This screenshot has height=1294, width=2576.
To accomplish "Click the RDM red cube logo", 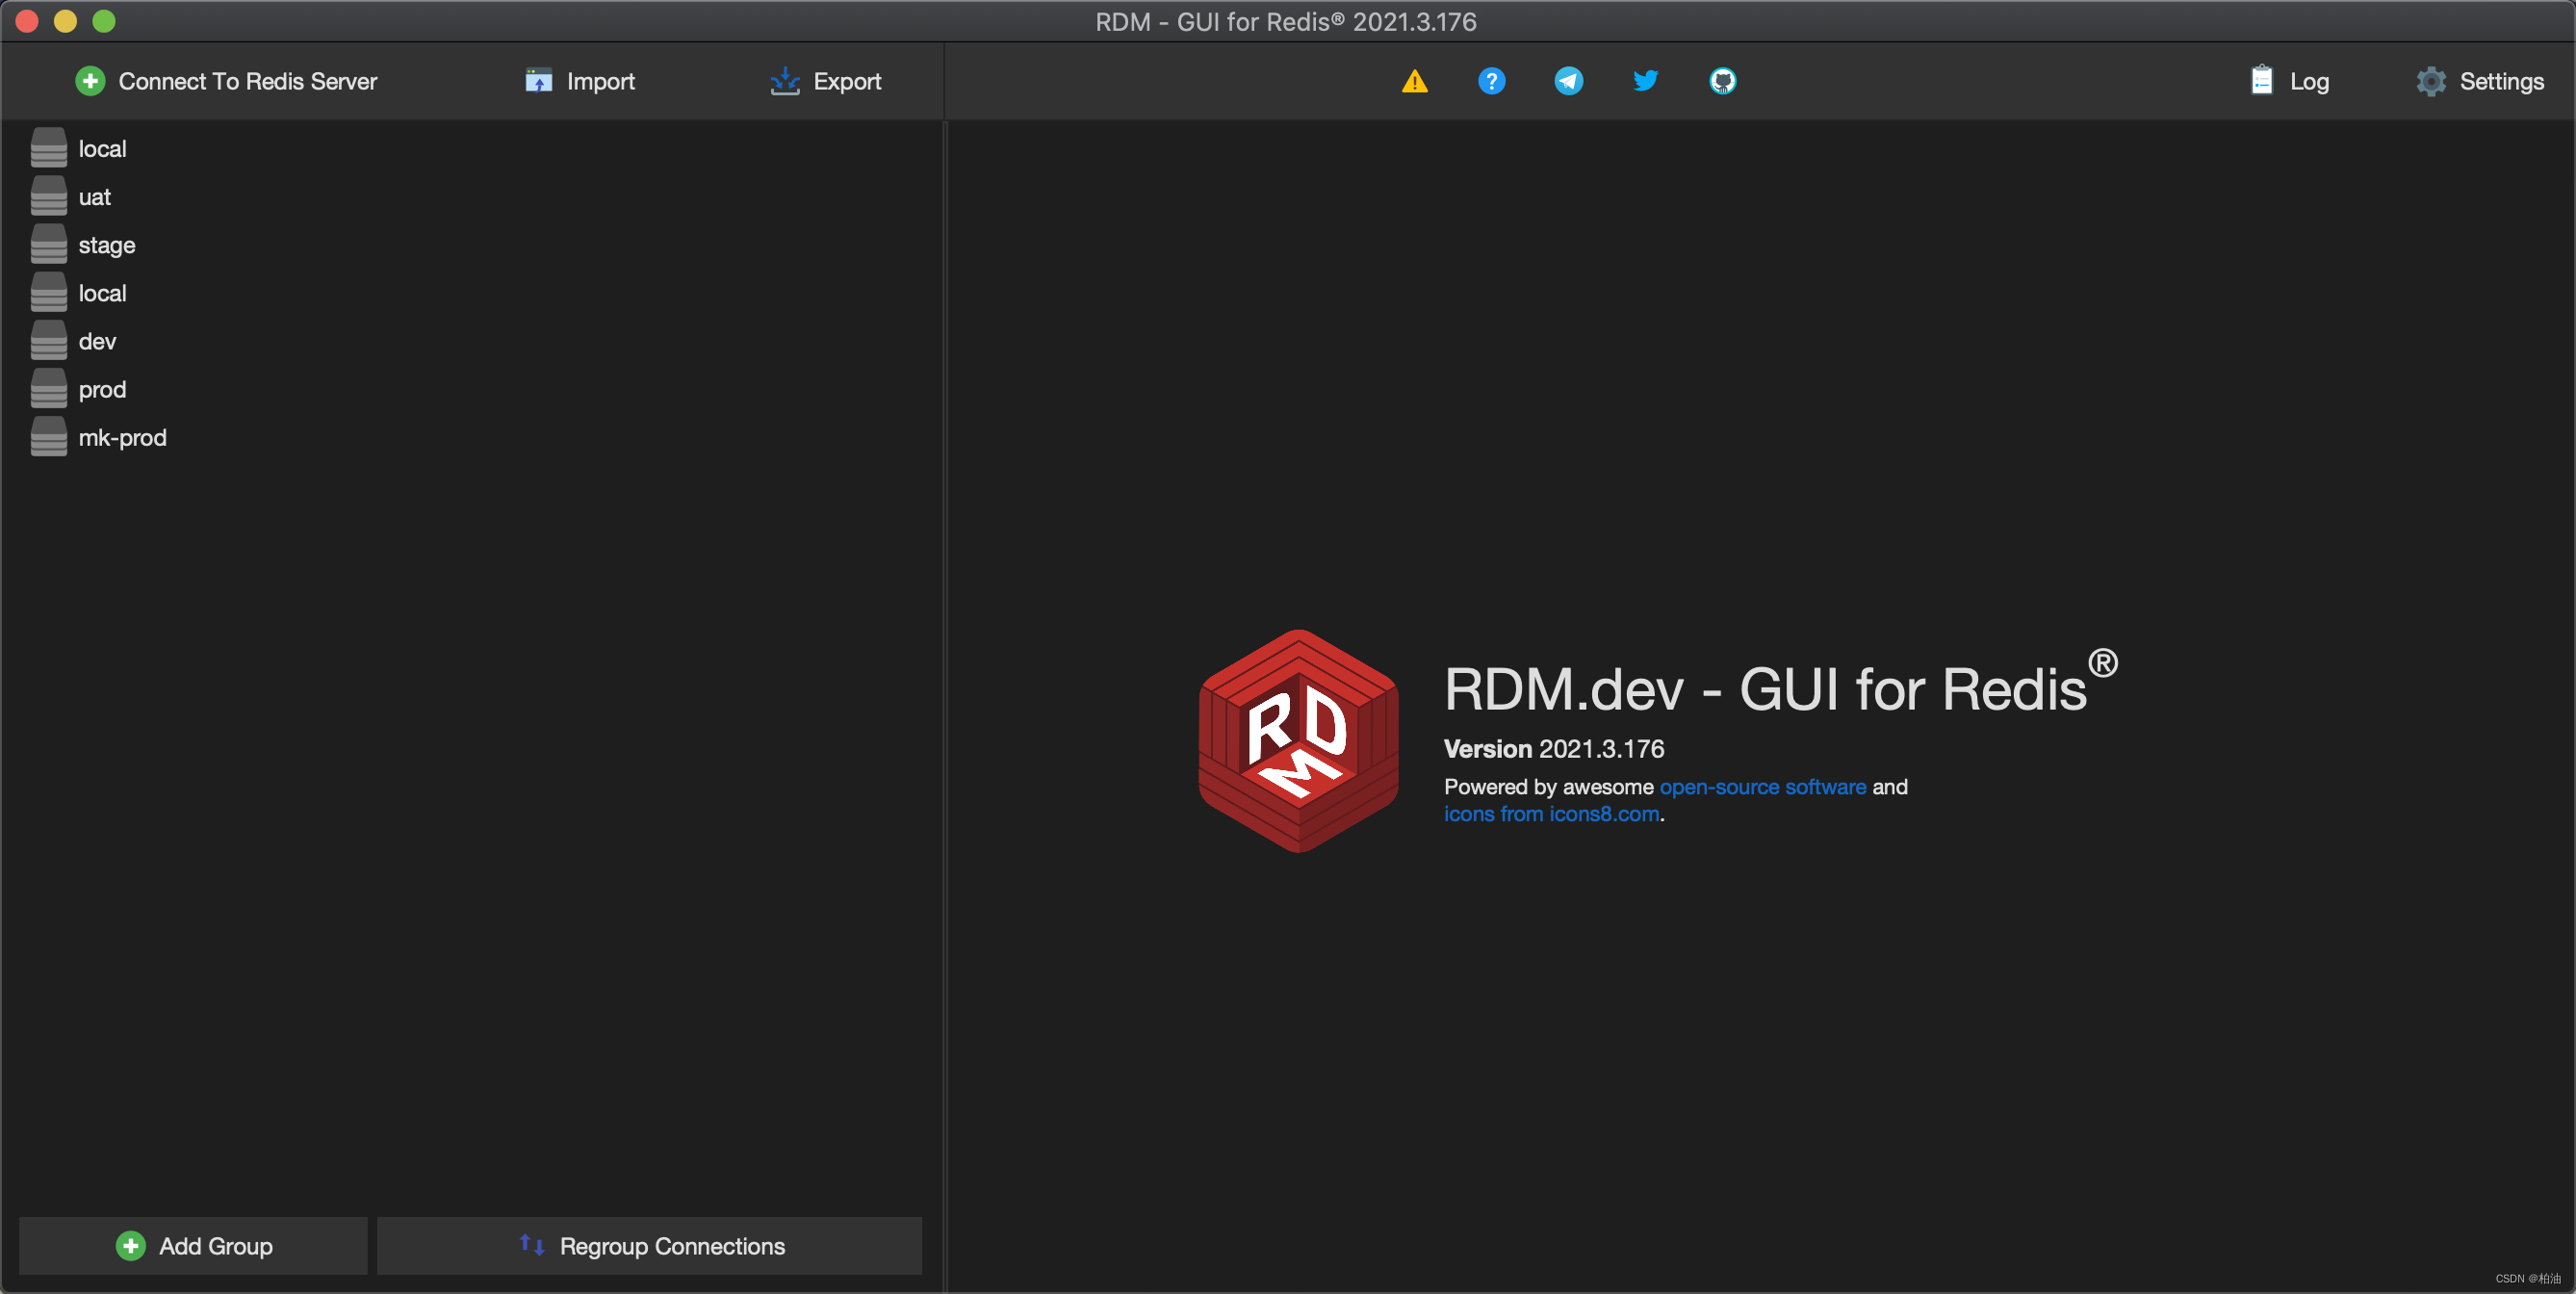I will [1298, 741].
